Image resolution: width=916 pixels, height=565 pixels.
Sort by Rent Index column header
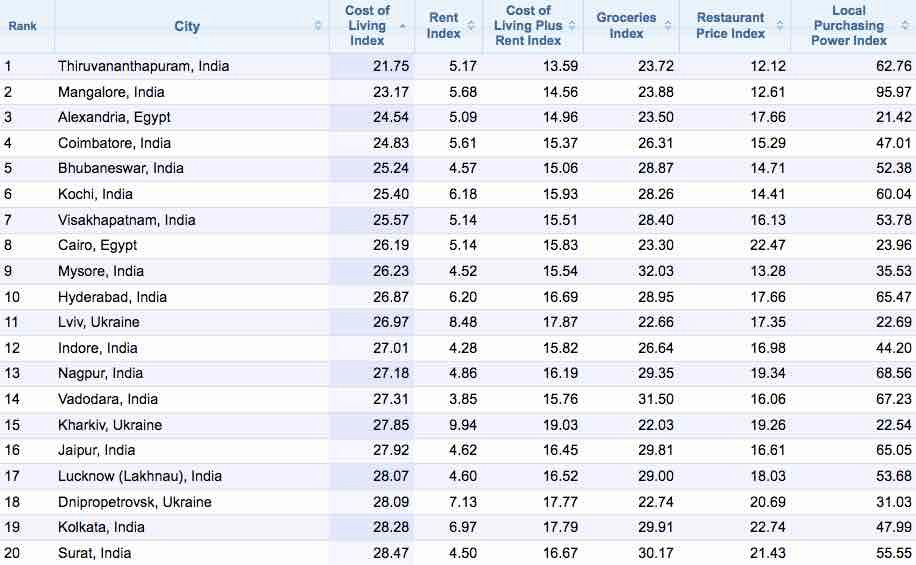tap(443, 26)
